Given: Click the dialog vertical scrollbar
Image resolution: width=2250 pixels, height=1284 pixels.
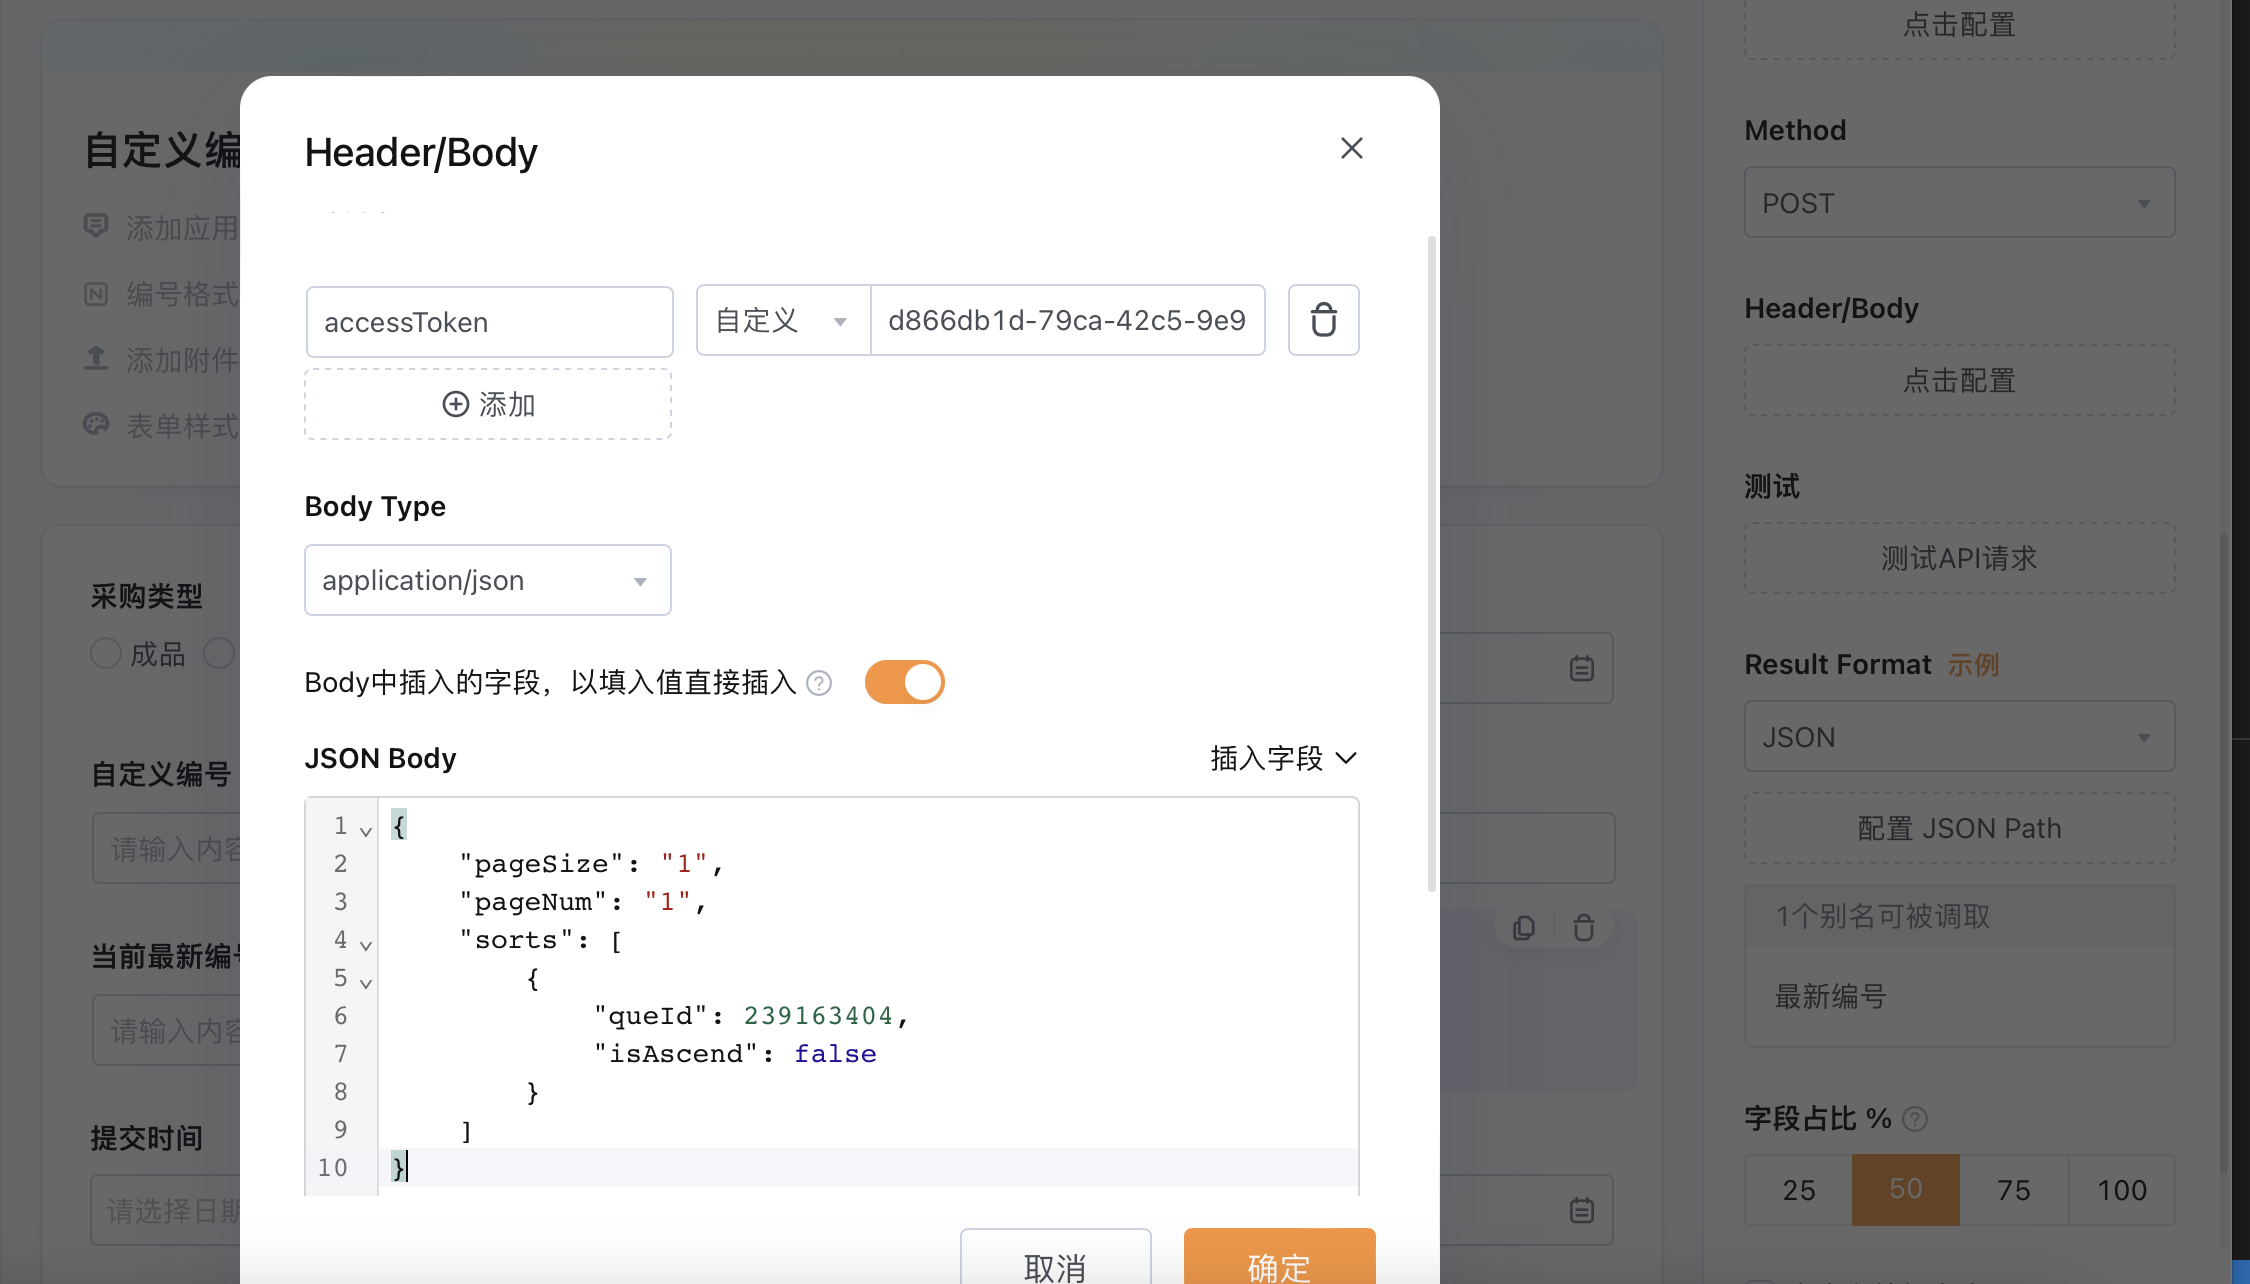Looking at the screenshot, I should click(1432, 564).
